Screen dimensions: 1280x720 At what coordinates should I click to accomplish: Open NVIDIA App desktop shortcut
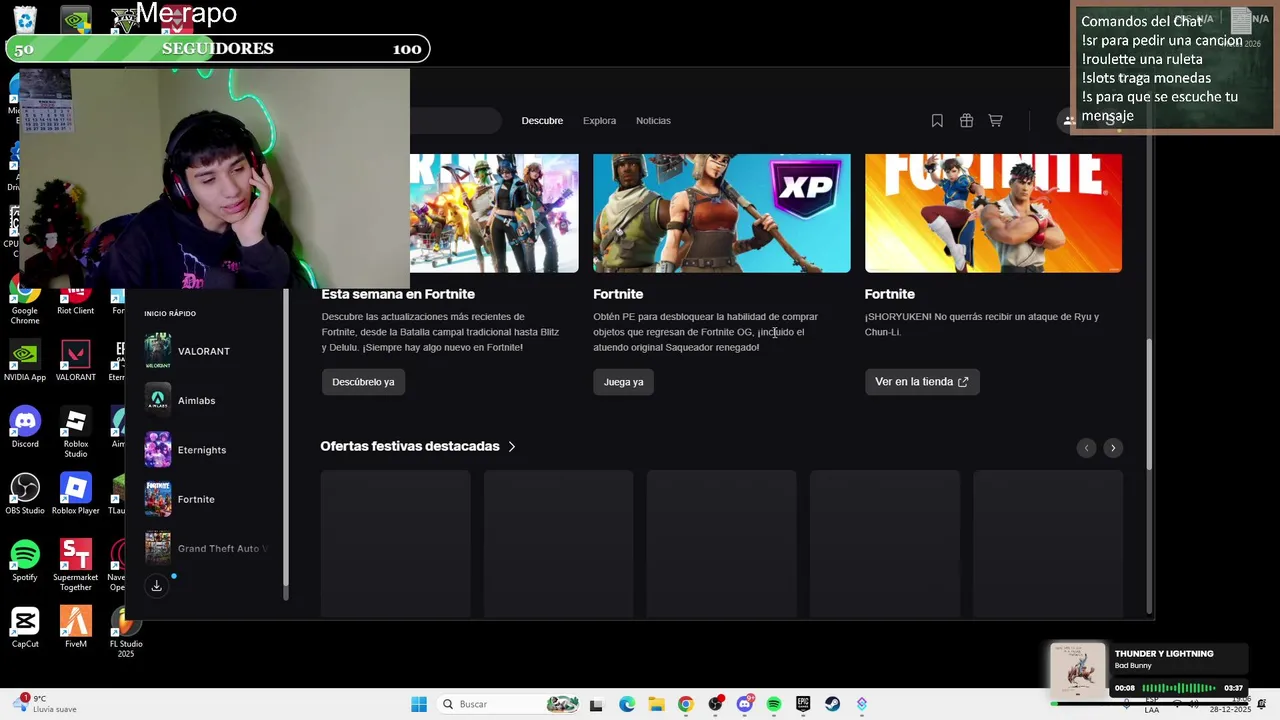25,361
